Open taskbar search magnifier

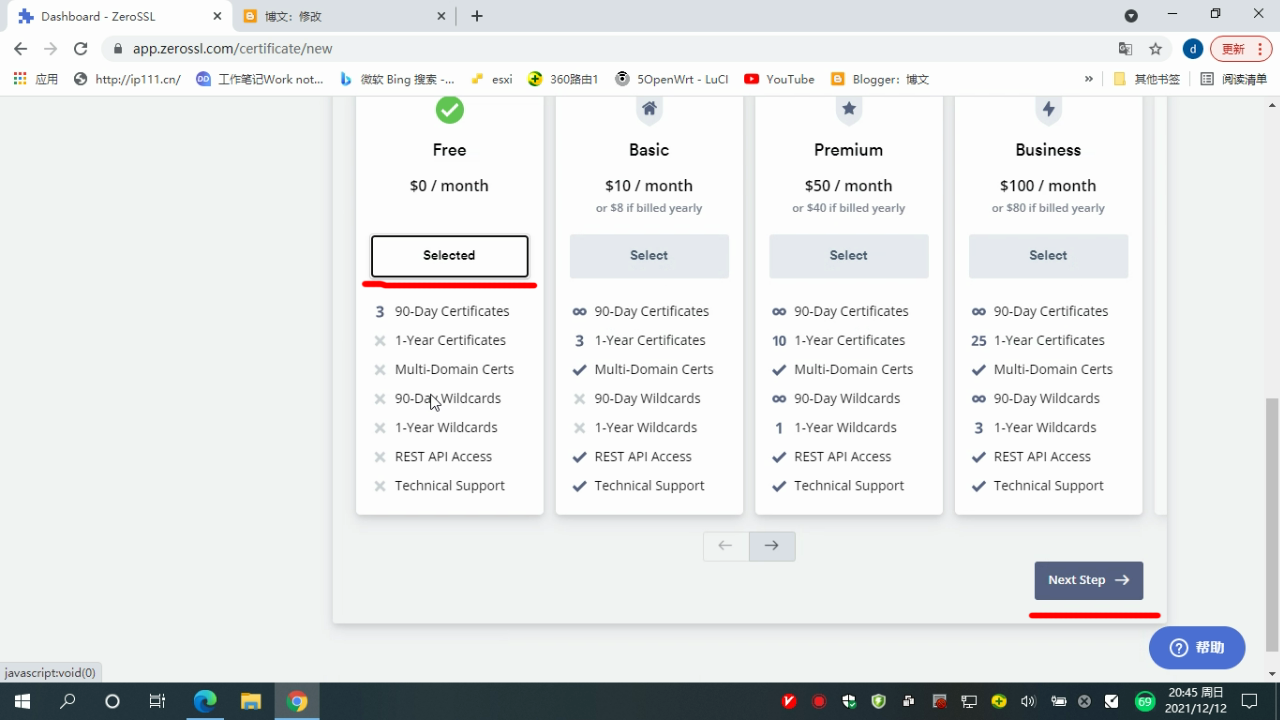click(67, 701)
